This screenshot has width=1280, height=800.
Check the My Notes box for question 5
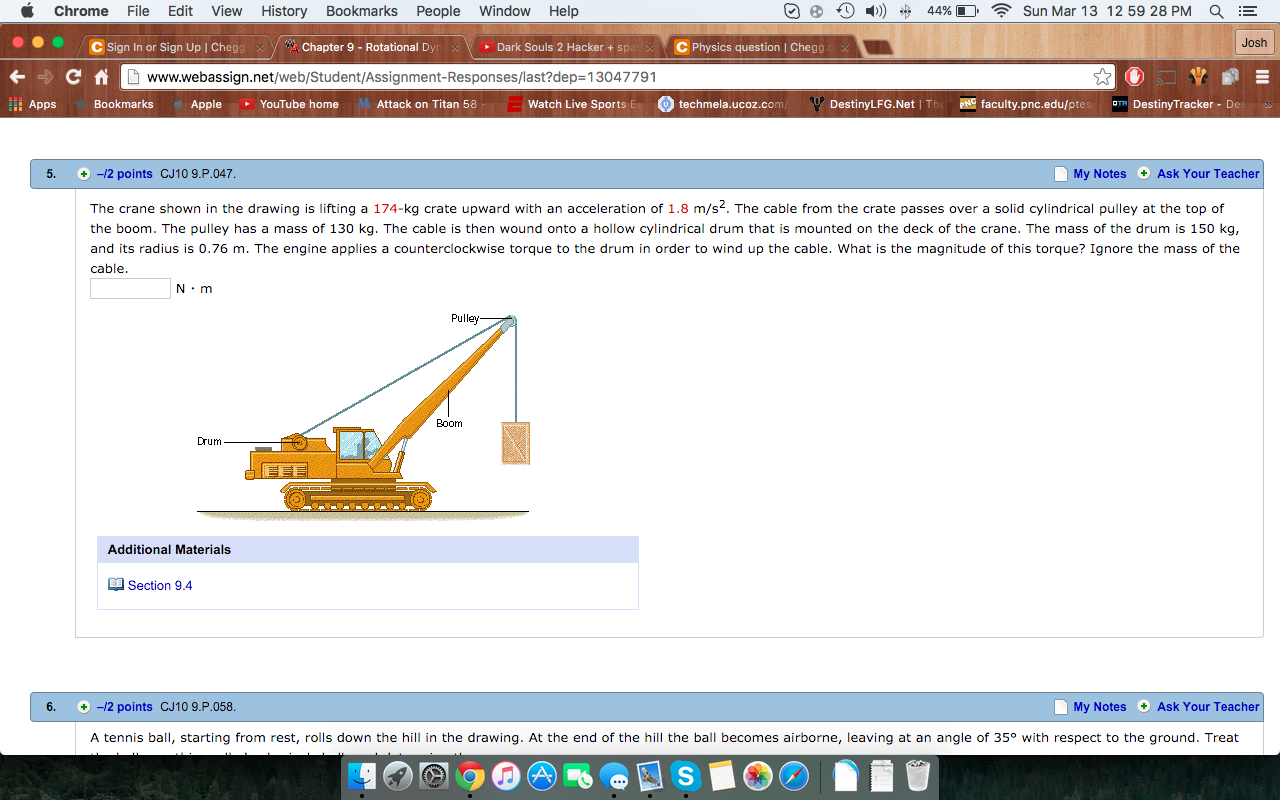coord(1059,173)
